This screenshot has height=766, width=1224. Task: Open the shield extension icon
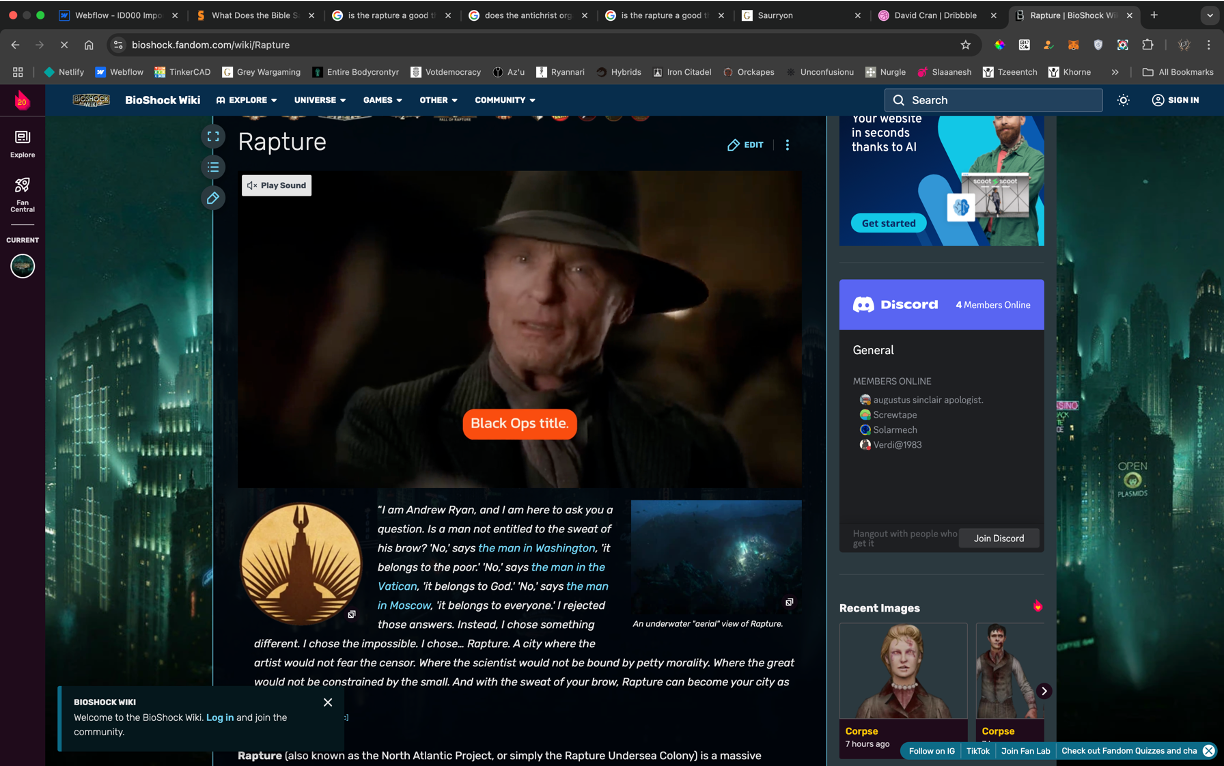pos(1098,45)
